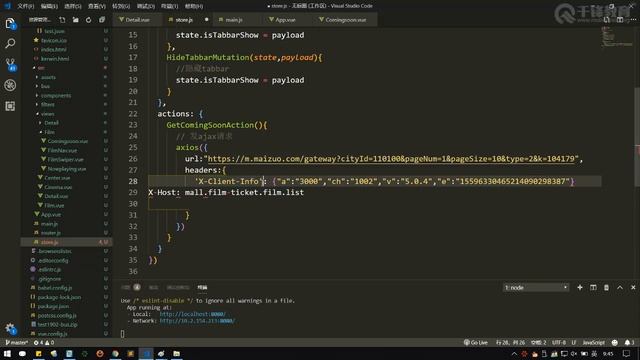Click the Go Live status bar button
640x360 pixels.
click(476, 342)
